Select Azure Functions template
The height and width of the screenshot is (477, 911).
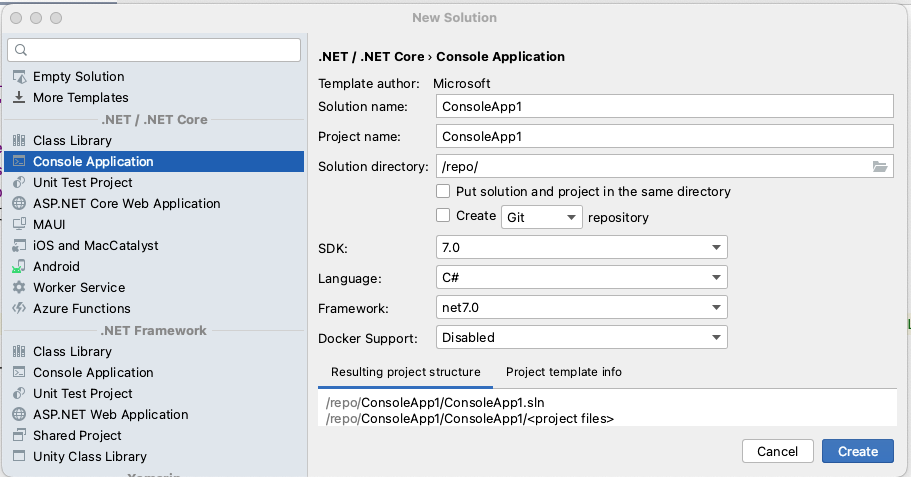click(154, 308)
